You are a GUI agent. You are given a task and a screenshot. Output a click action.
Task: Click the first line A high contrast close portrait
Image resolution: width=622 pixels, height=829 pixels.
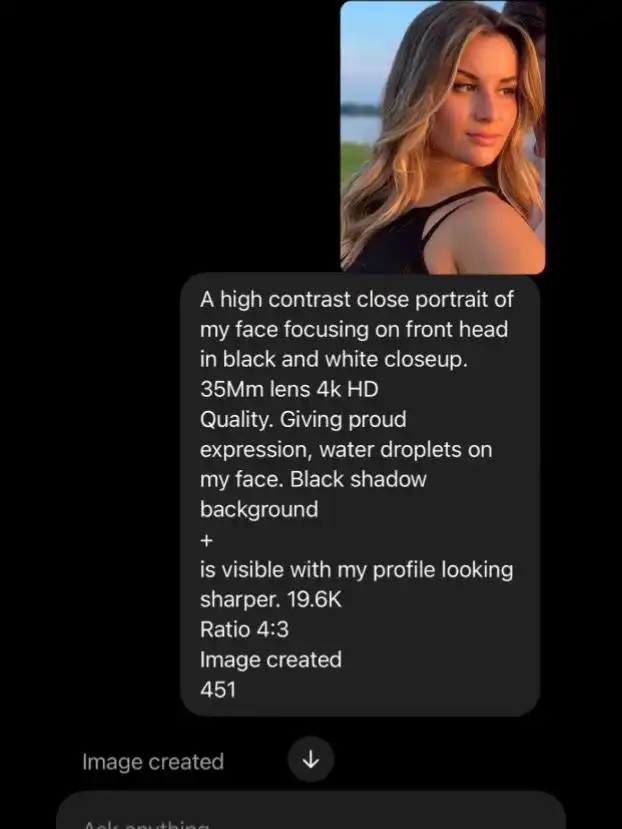click(356, 300)
